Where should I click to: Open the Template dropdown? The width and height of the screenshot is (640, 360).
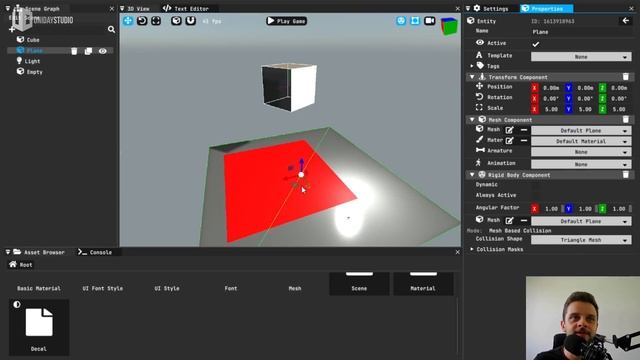[x=581, y=57]
